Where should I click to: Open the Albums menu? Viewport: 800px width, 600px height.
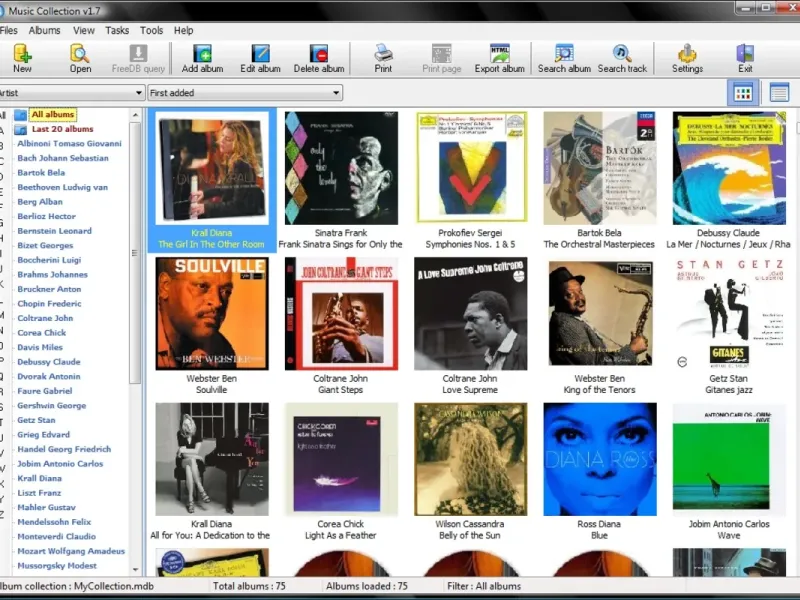point(44,31)
